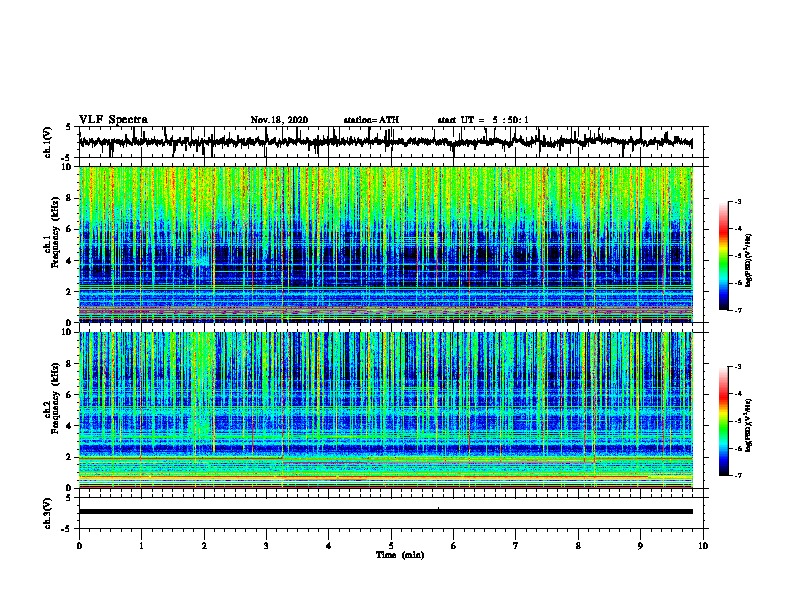
Task: Click the ch.1 frequency axis '2' tick label
Action: (70, 291)
